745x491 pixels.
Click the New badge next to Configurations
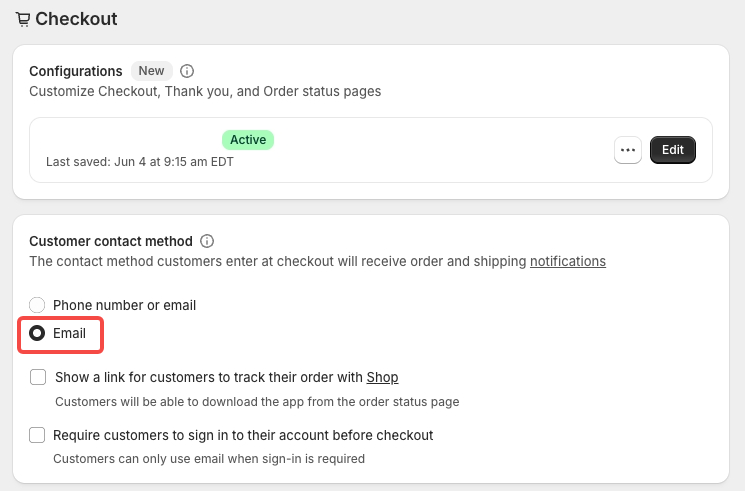tap(151, 71)
